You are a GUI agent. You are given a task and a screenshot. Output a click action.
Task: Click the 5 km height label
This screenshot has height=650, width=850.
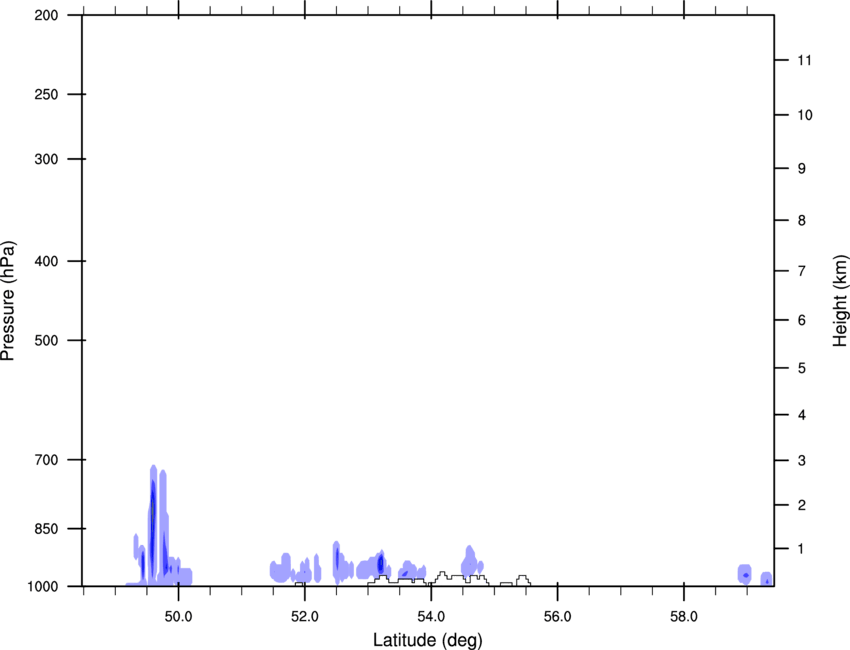point(801,368)
